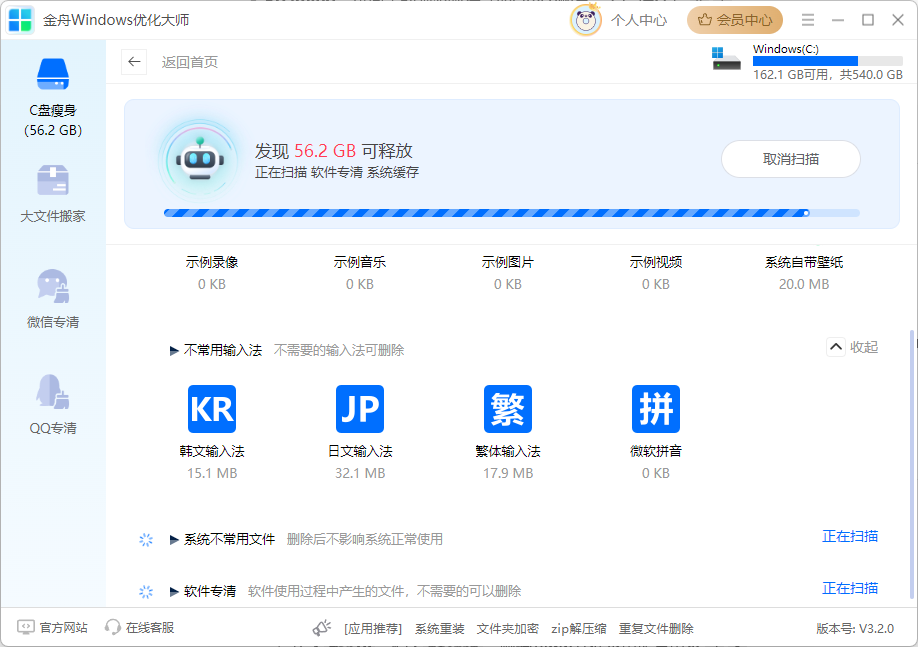Click 正在扫描 beside 软件专清
This screenshot has width=918, height=647.
(850, 588)
